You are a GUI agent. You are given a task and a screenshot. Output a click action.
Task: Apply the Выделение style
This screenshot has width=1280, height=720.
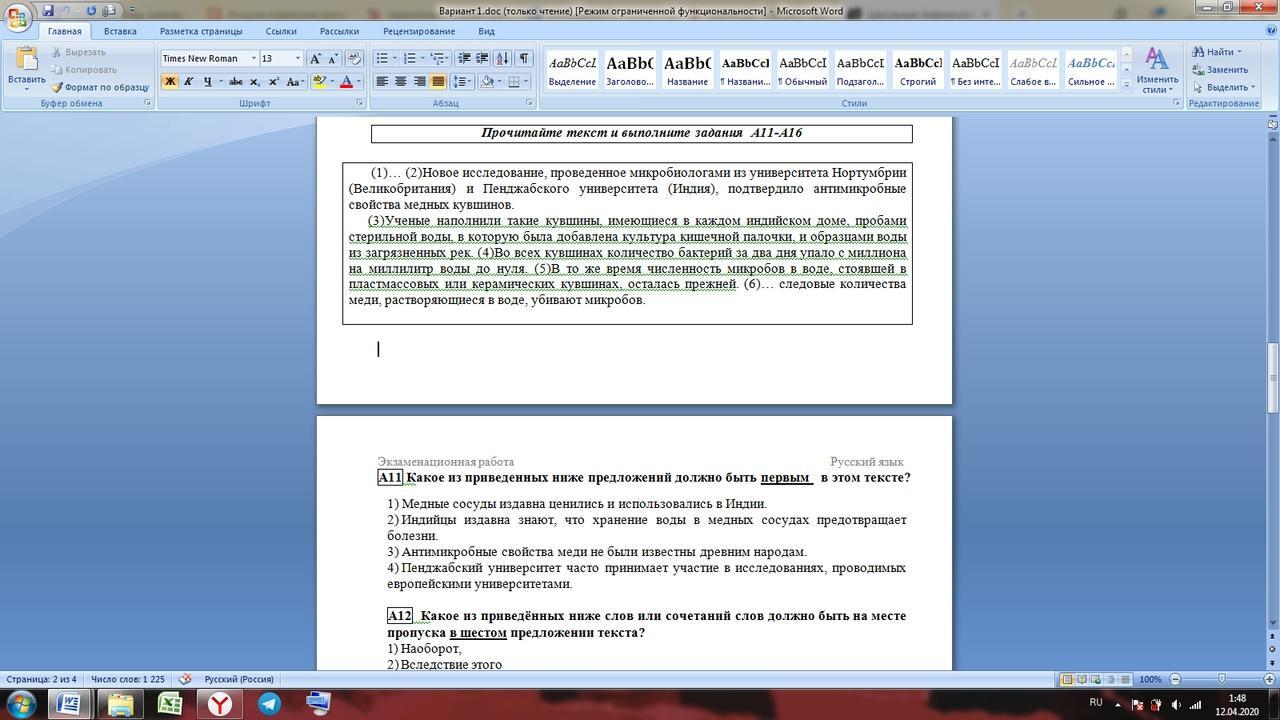572,70
